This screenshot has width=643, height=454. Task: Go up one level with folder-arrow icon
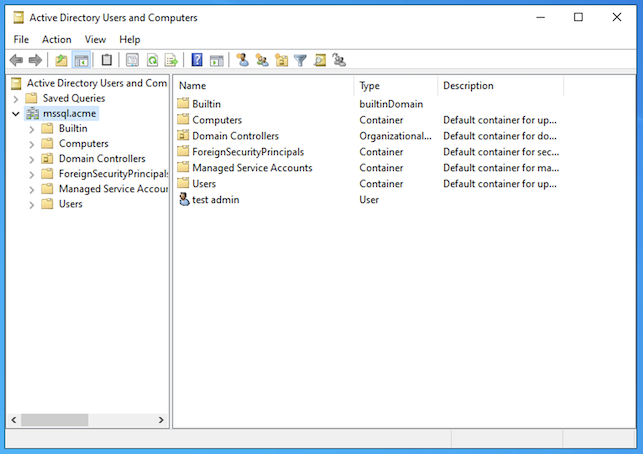coord(61,60)
